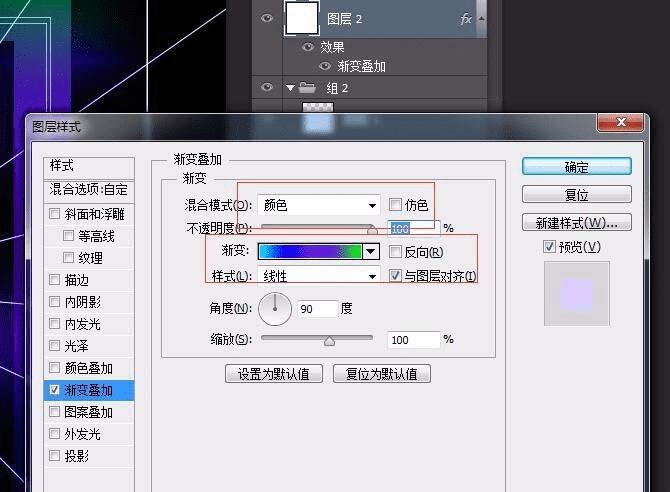
Task: Click the 复位 button
Action: coord(576,194)
